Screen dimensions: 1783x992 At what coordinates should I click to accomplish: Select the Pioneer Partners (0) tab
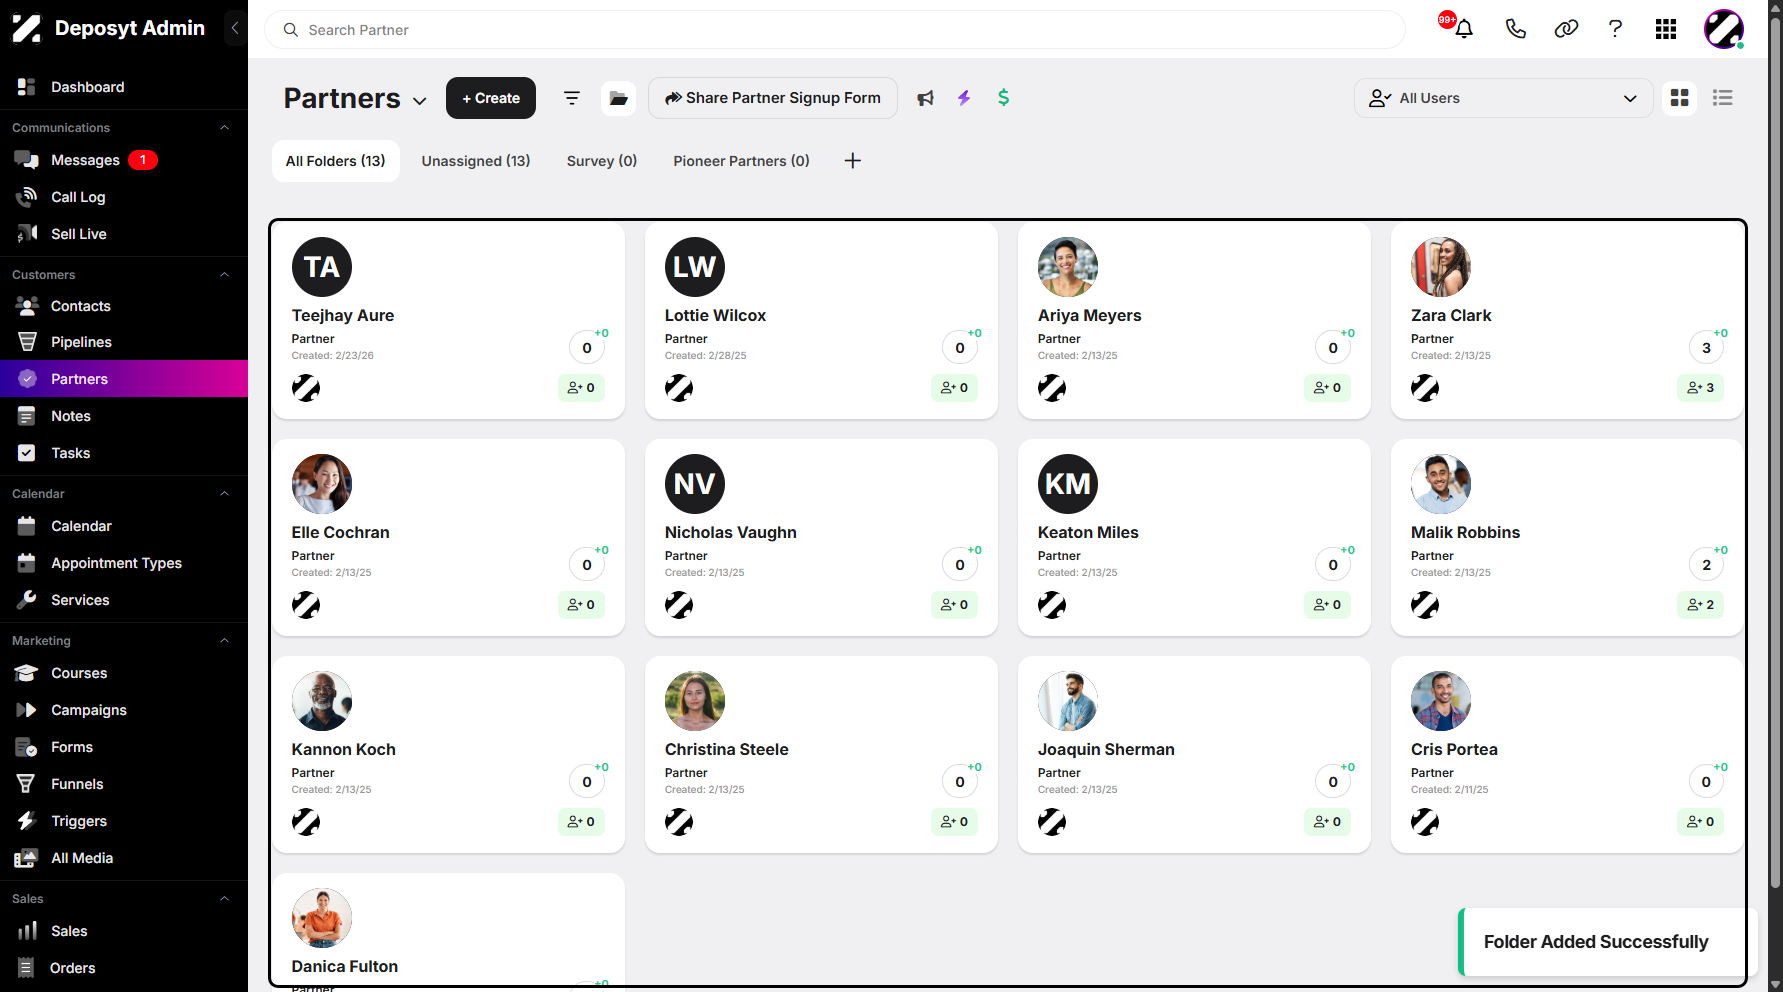click(x=742, y=161)
